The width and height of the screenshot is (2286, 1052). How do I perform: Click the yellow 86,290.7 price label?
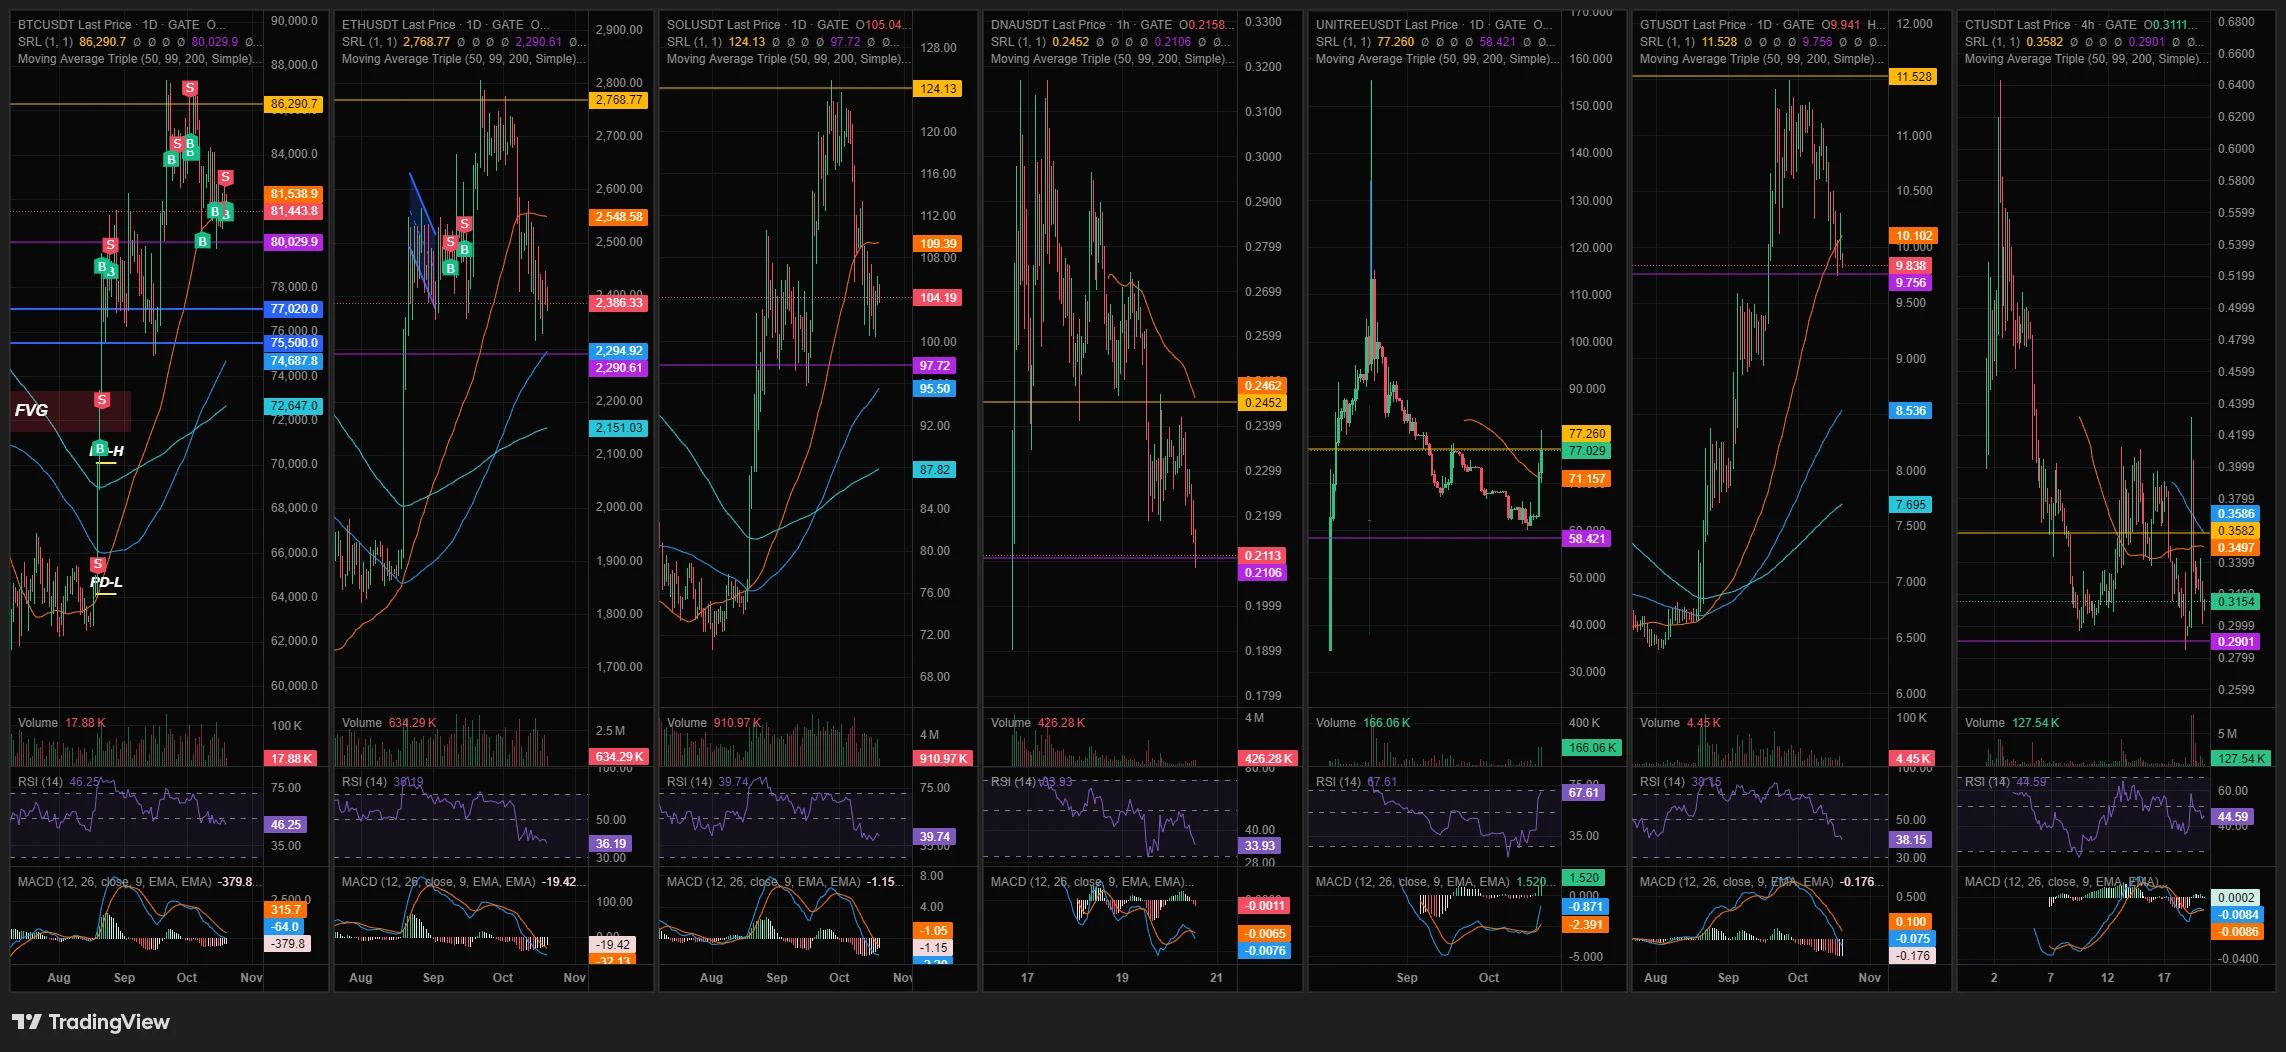pyautogui.click(x=294, y=104)
